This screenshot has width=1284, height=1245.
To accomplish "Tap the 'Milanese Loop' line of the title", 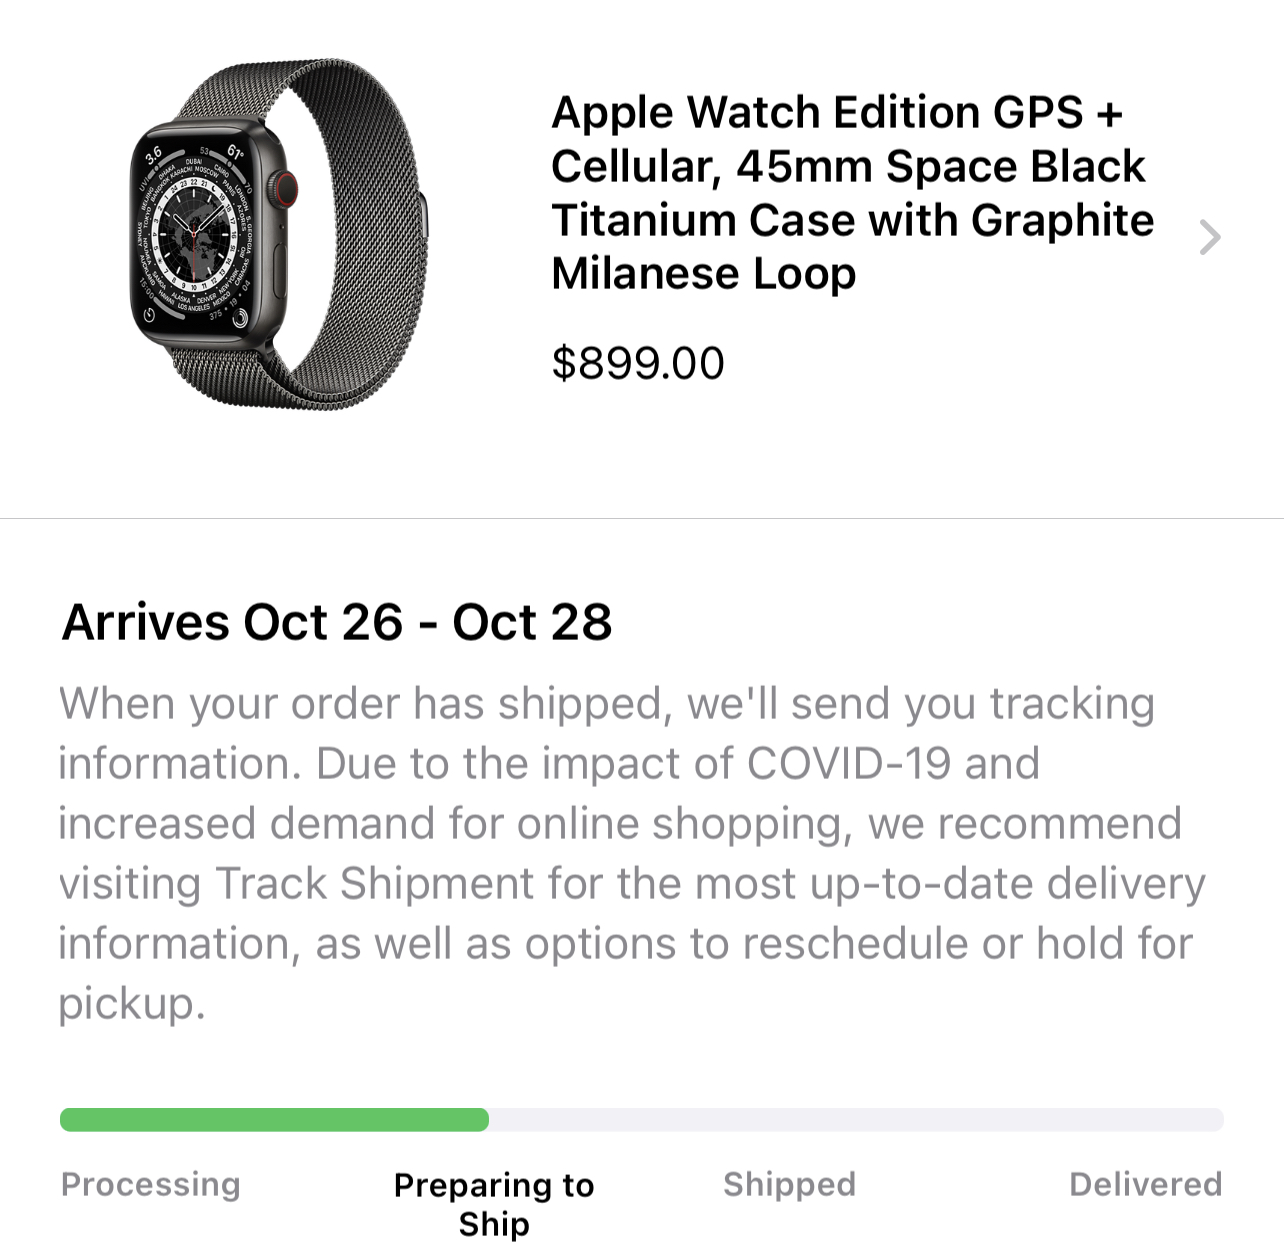I will [x=703, y=273].
